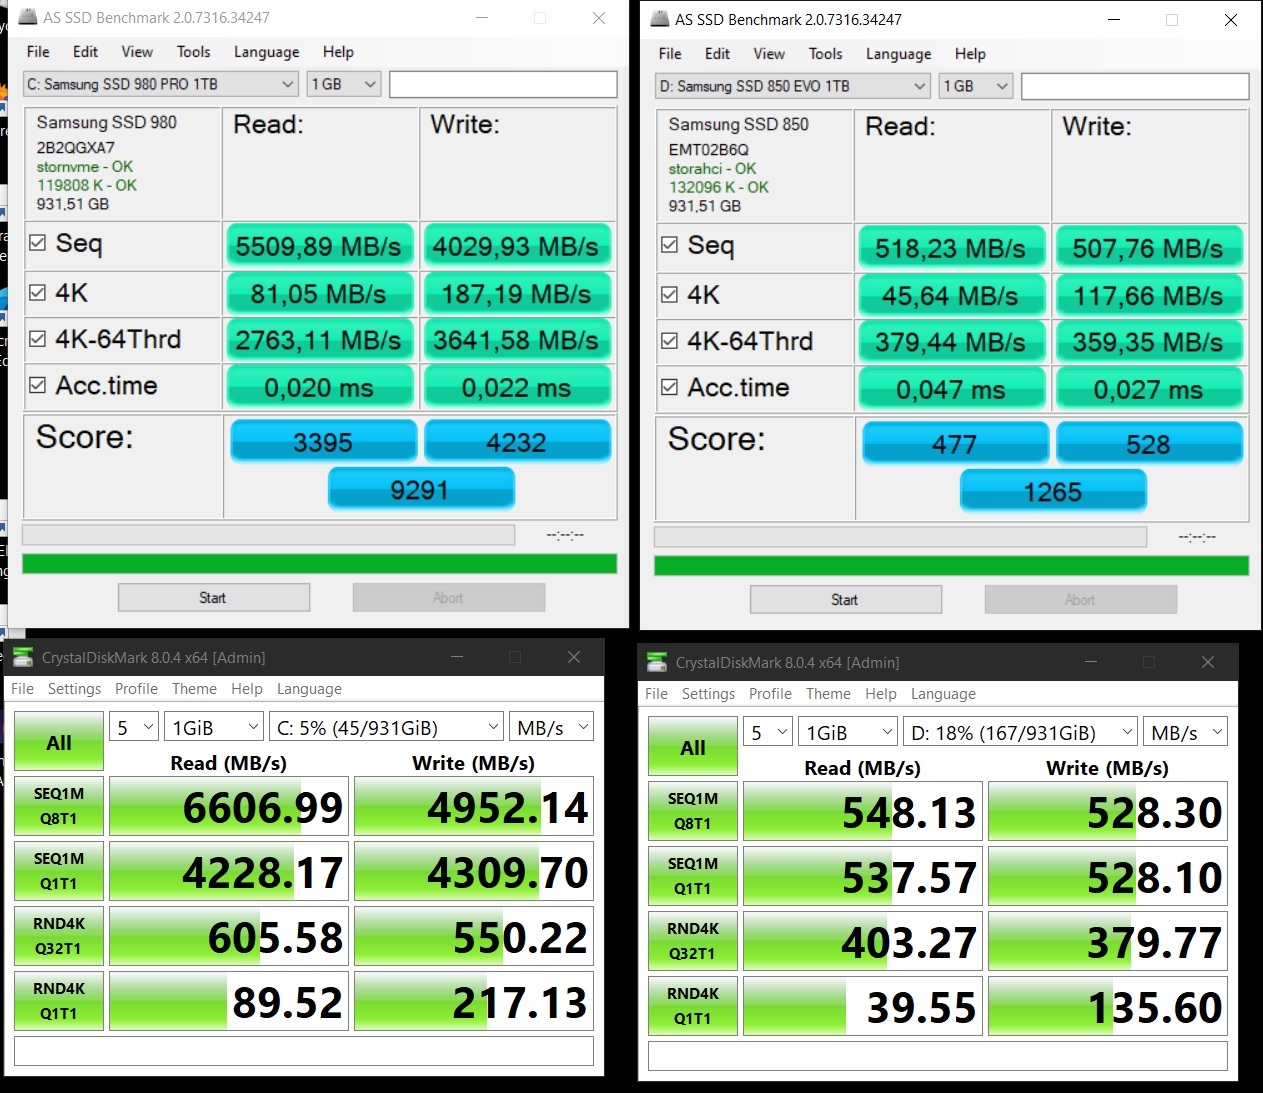This screenshot has width=1263, height=1093.
Task: Click Start button in 980 PRO window
Action: (214, 597)
